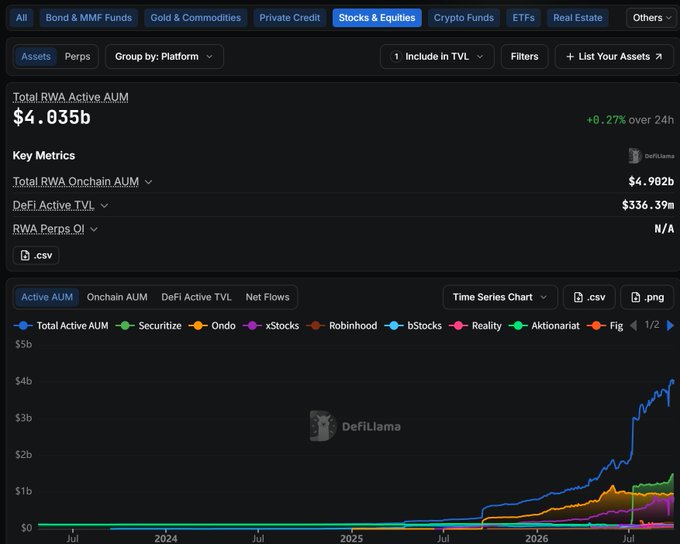
Task: Click the 2026 label on chart axis
Action: pos(536,538)
